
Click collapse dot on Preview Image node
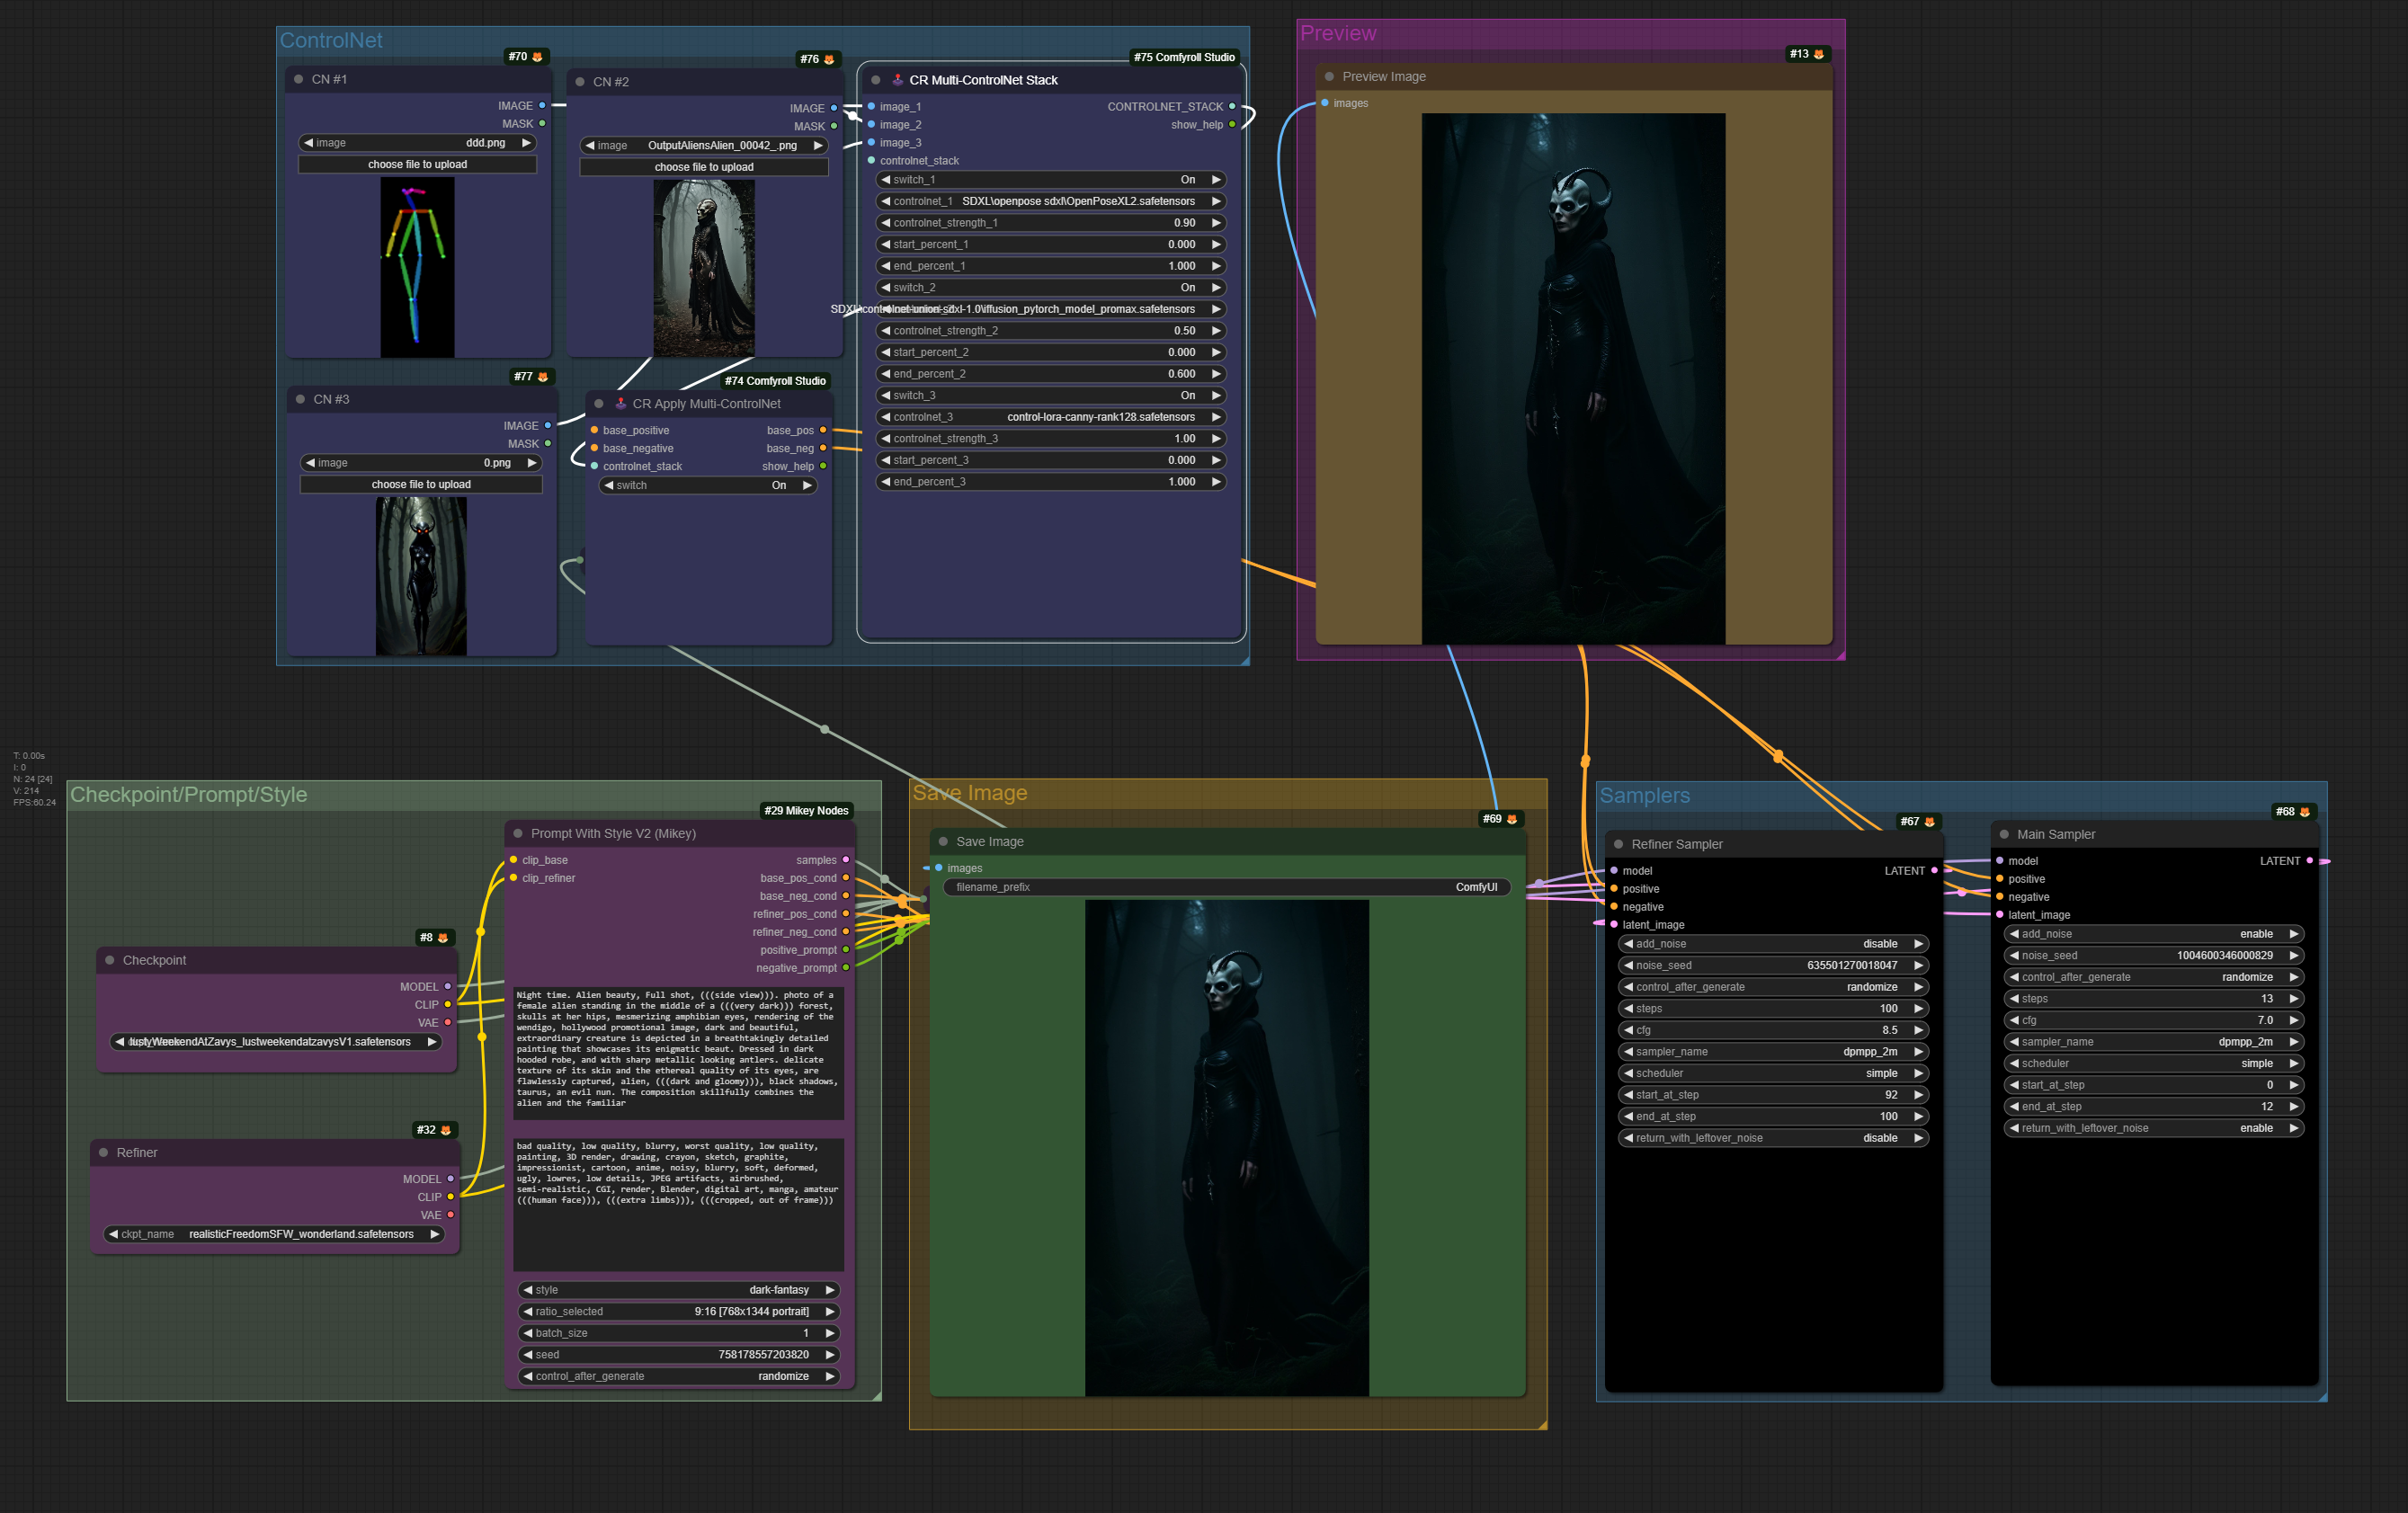point(1329,76)
